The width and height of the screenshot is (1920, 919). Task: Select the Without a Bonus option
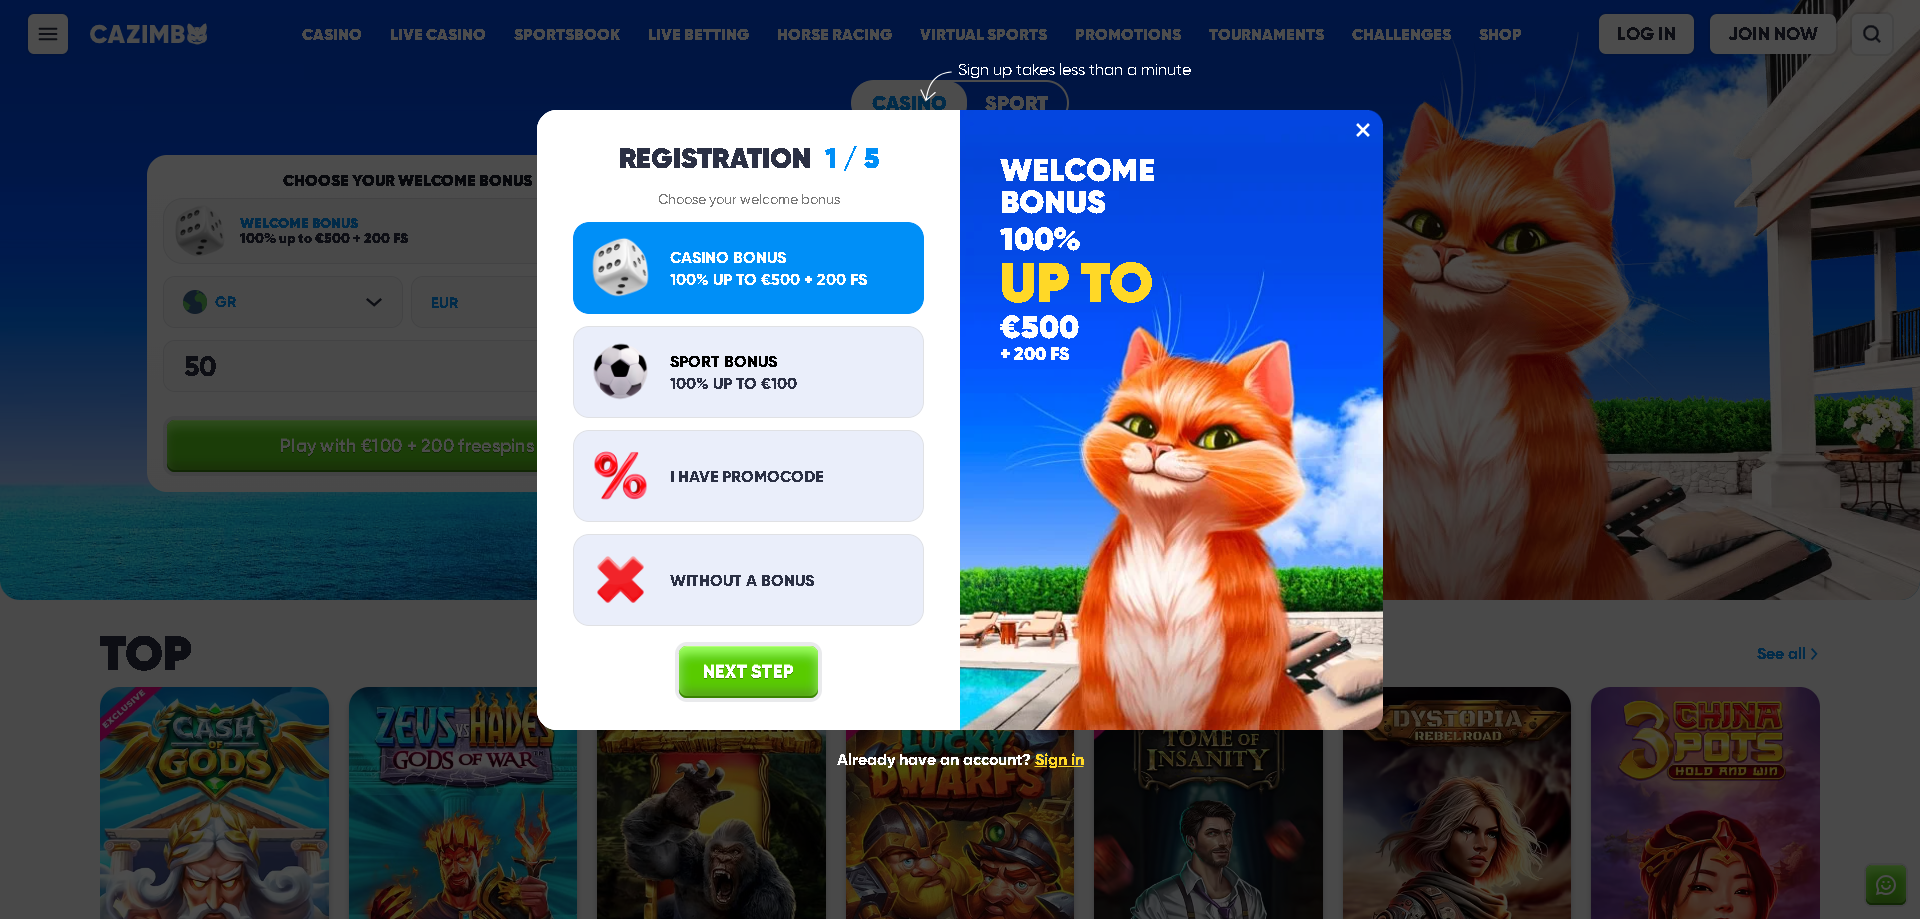(x=748, y=580)
